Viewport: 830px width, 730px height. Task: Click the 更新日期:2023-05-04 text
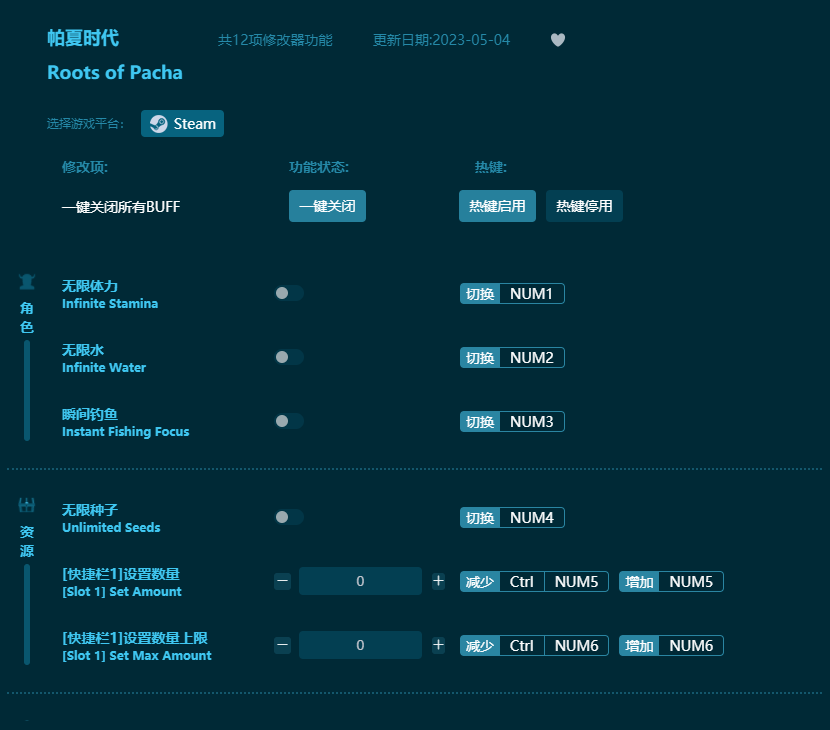pyautogui.click(x=441, y=40)
